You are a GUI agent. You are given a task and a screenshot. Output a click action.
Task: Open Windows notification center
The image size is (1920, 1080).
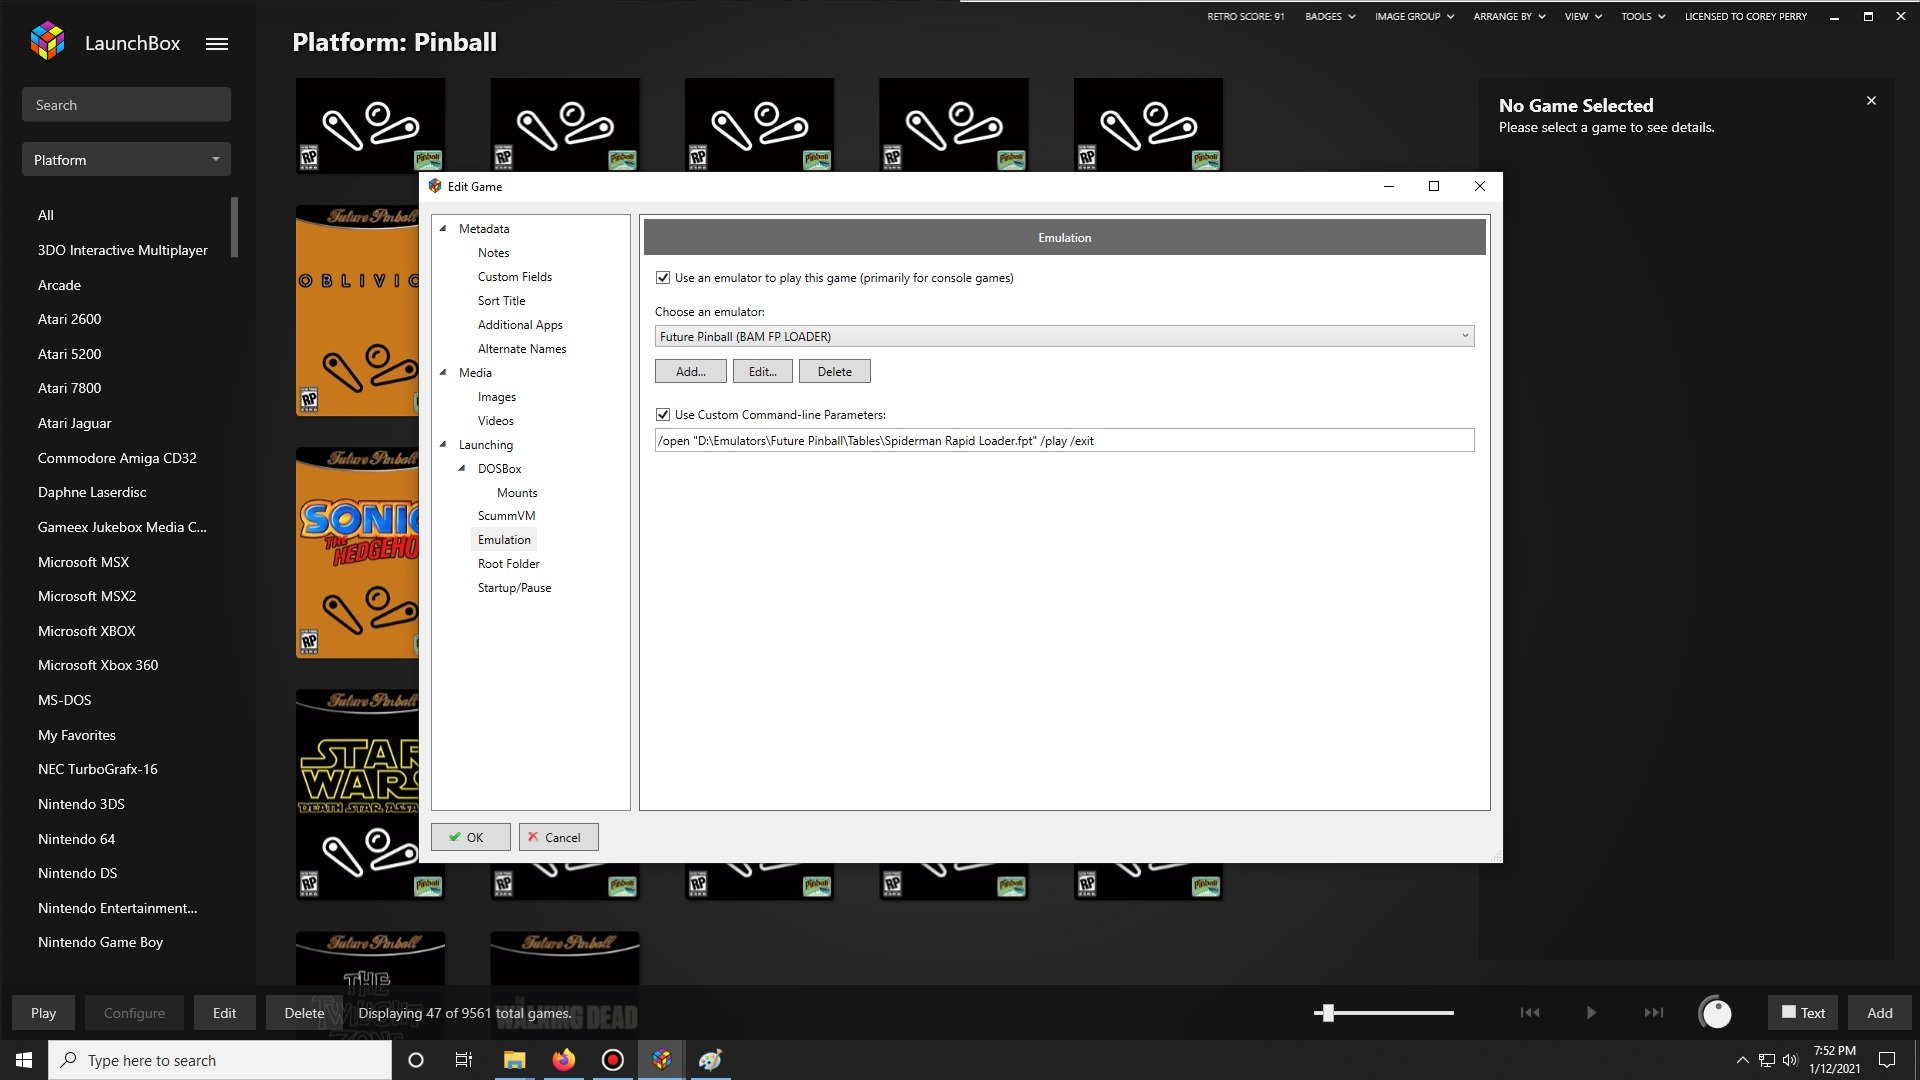tap(1887, 1060)
